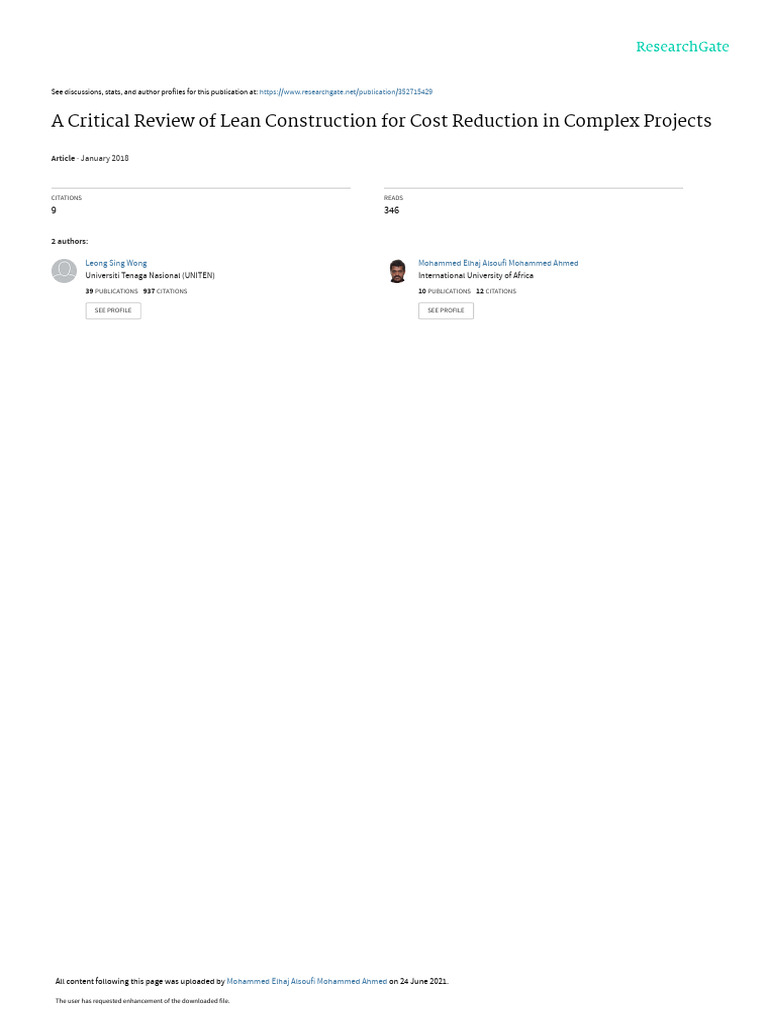Click the requested enhancement notice at the bottom
Screen dimensions: 768x1024
coord(142,1000)
